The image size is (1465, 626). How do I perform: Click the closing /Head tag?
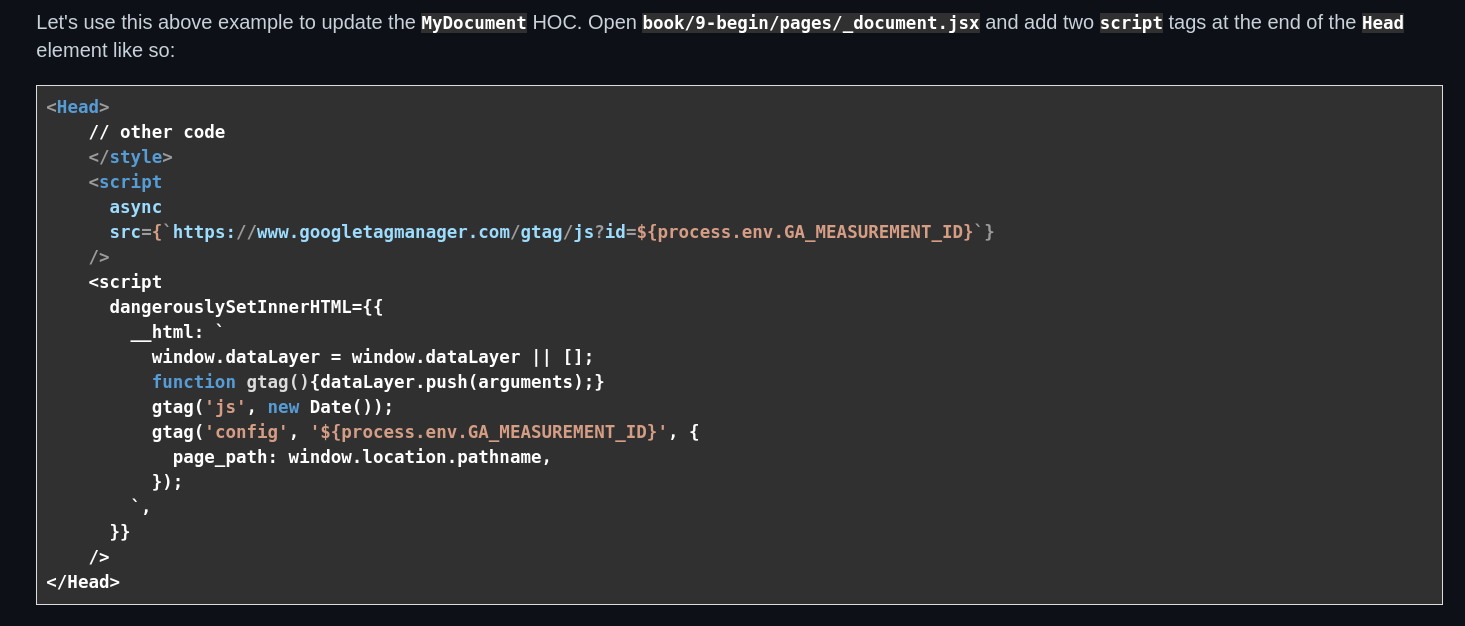(x=83, y=581)
